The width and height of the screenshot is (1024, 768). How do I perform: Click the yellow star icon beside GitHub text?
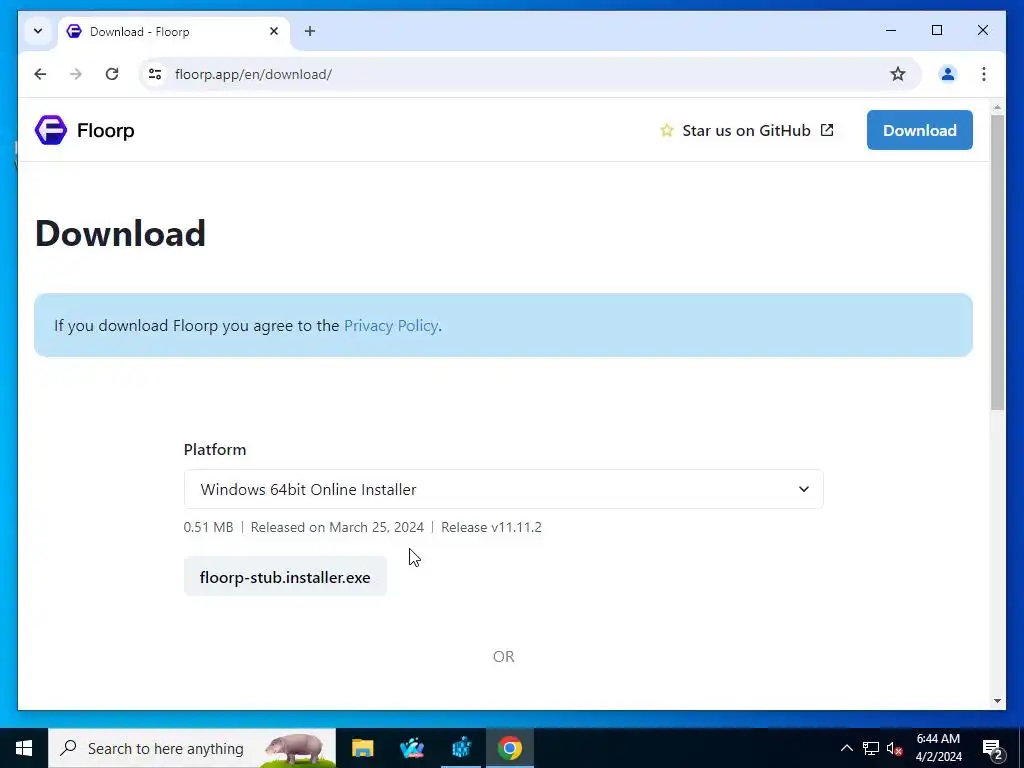(666, 131)
